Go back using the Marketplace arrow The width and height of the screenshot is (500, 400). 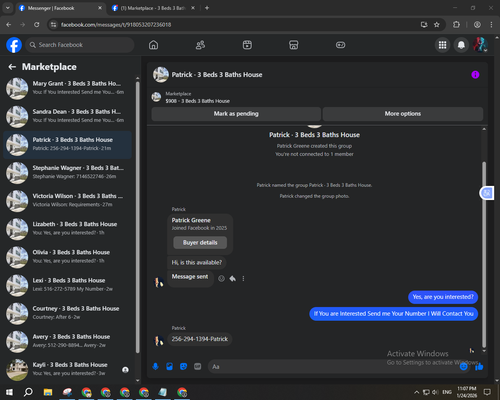[x=12, y=67]
